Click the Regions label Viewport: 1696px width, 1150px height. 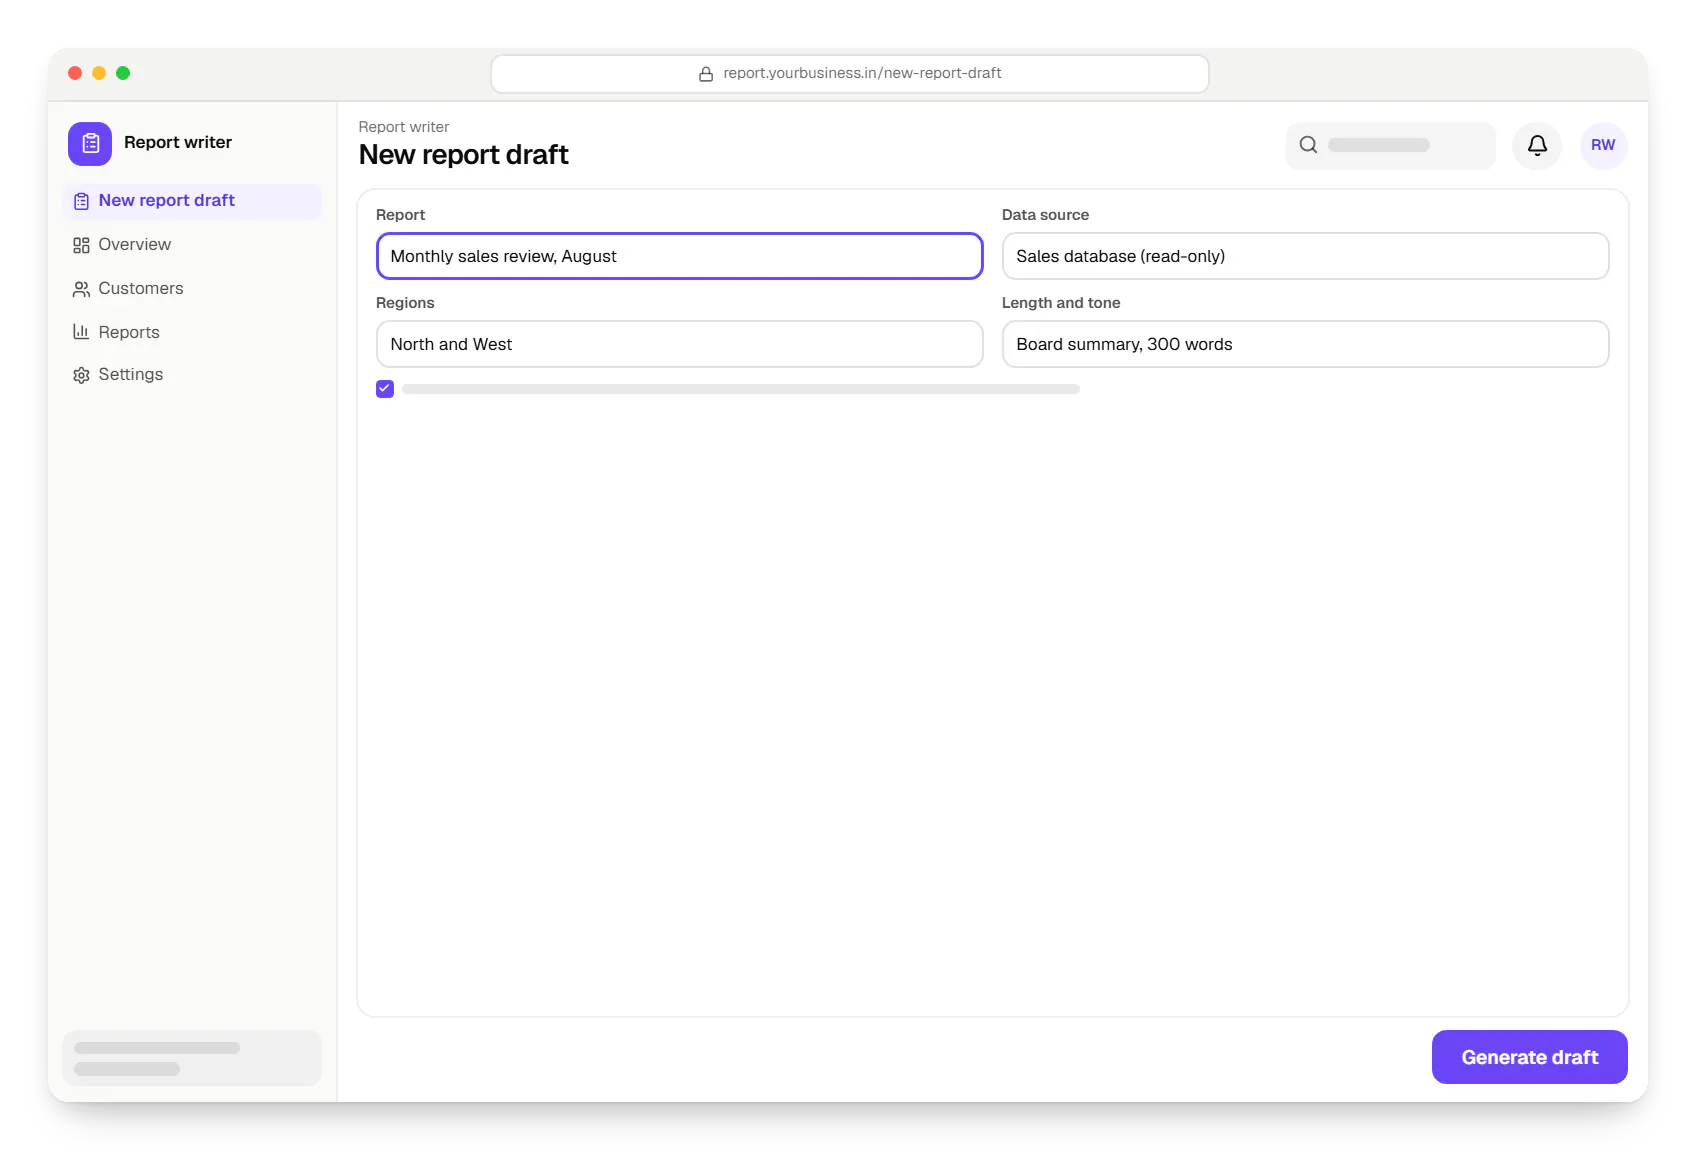point(405,303)
